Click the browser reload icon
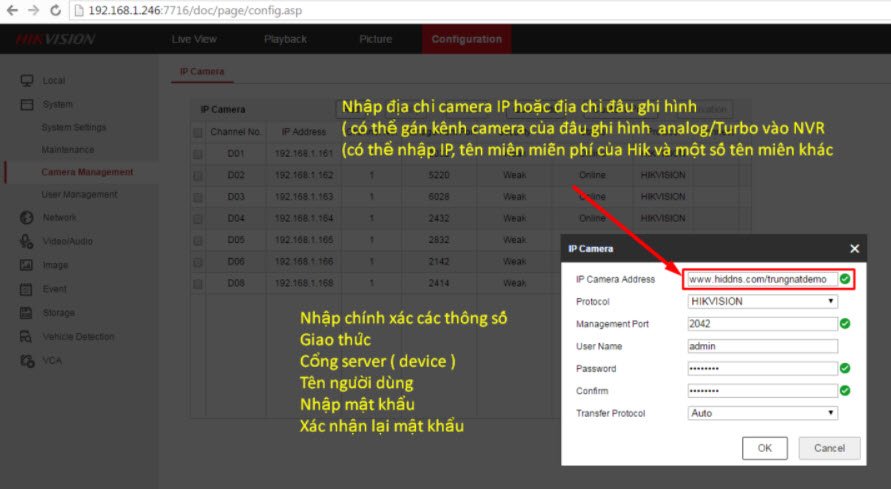Image resolution: width=891 pixels, height=489 pixels. [x=56, y=10]
